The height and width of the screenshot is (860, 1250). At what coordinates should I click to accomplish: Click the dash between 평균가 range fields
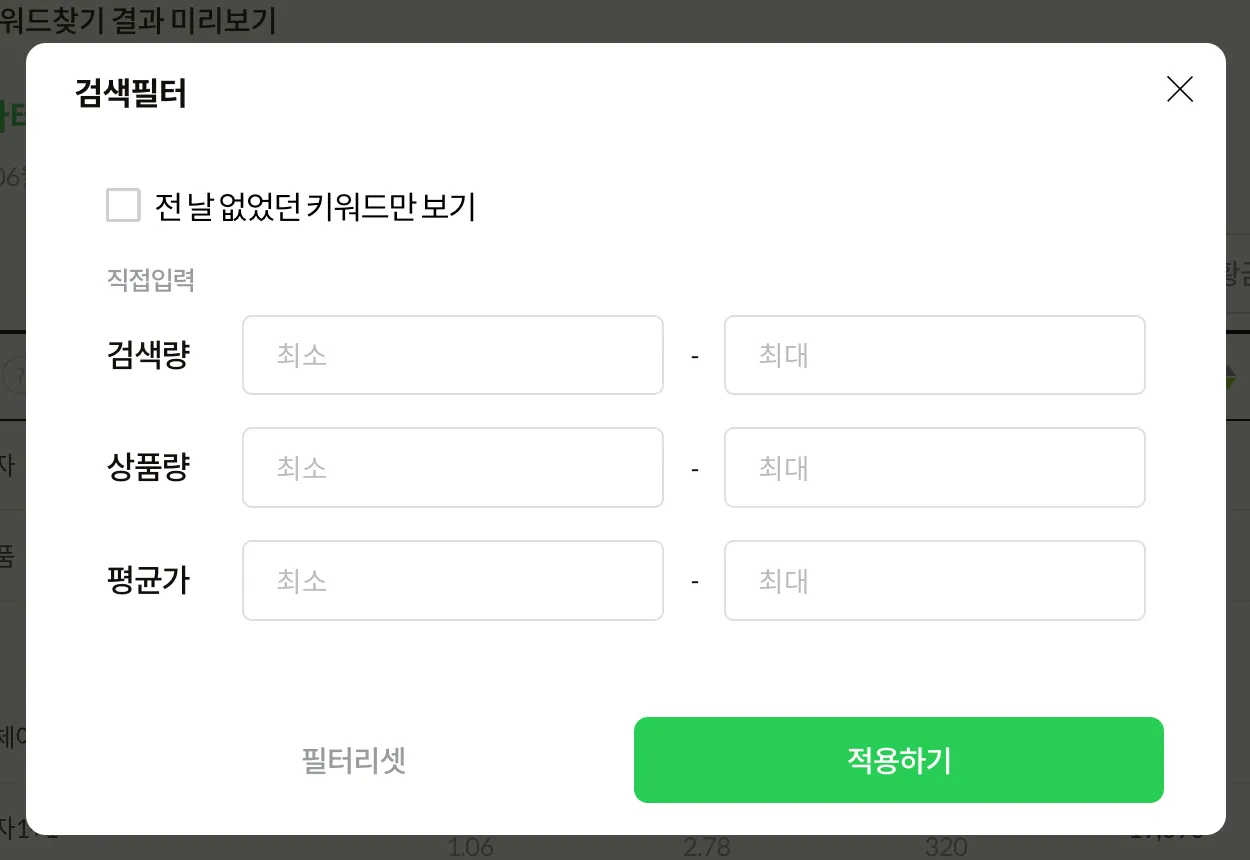(694, 582)
